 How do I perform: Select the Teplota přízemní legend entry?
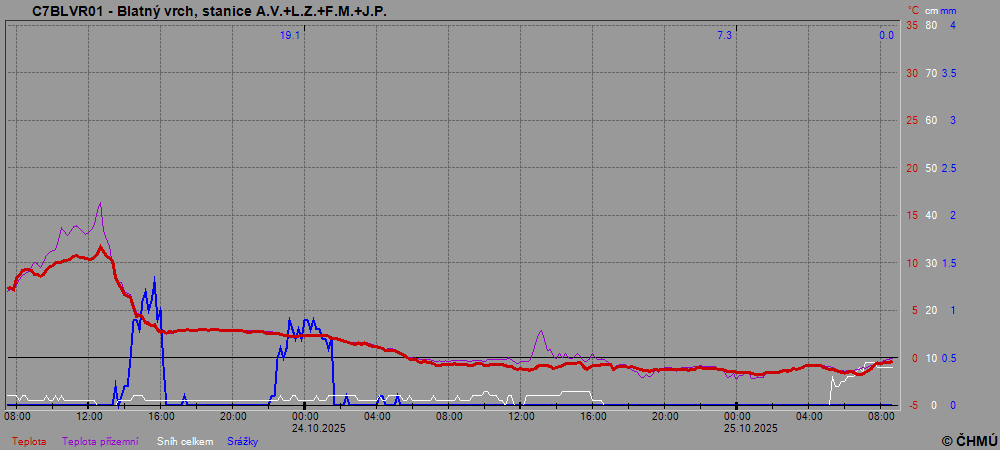tap(100, 441)
